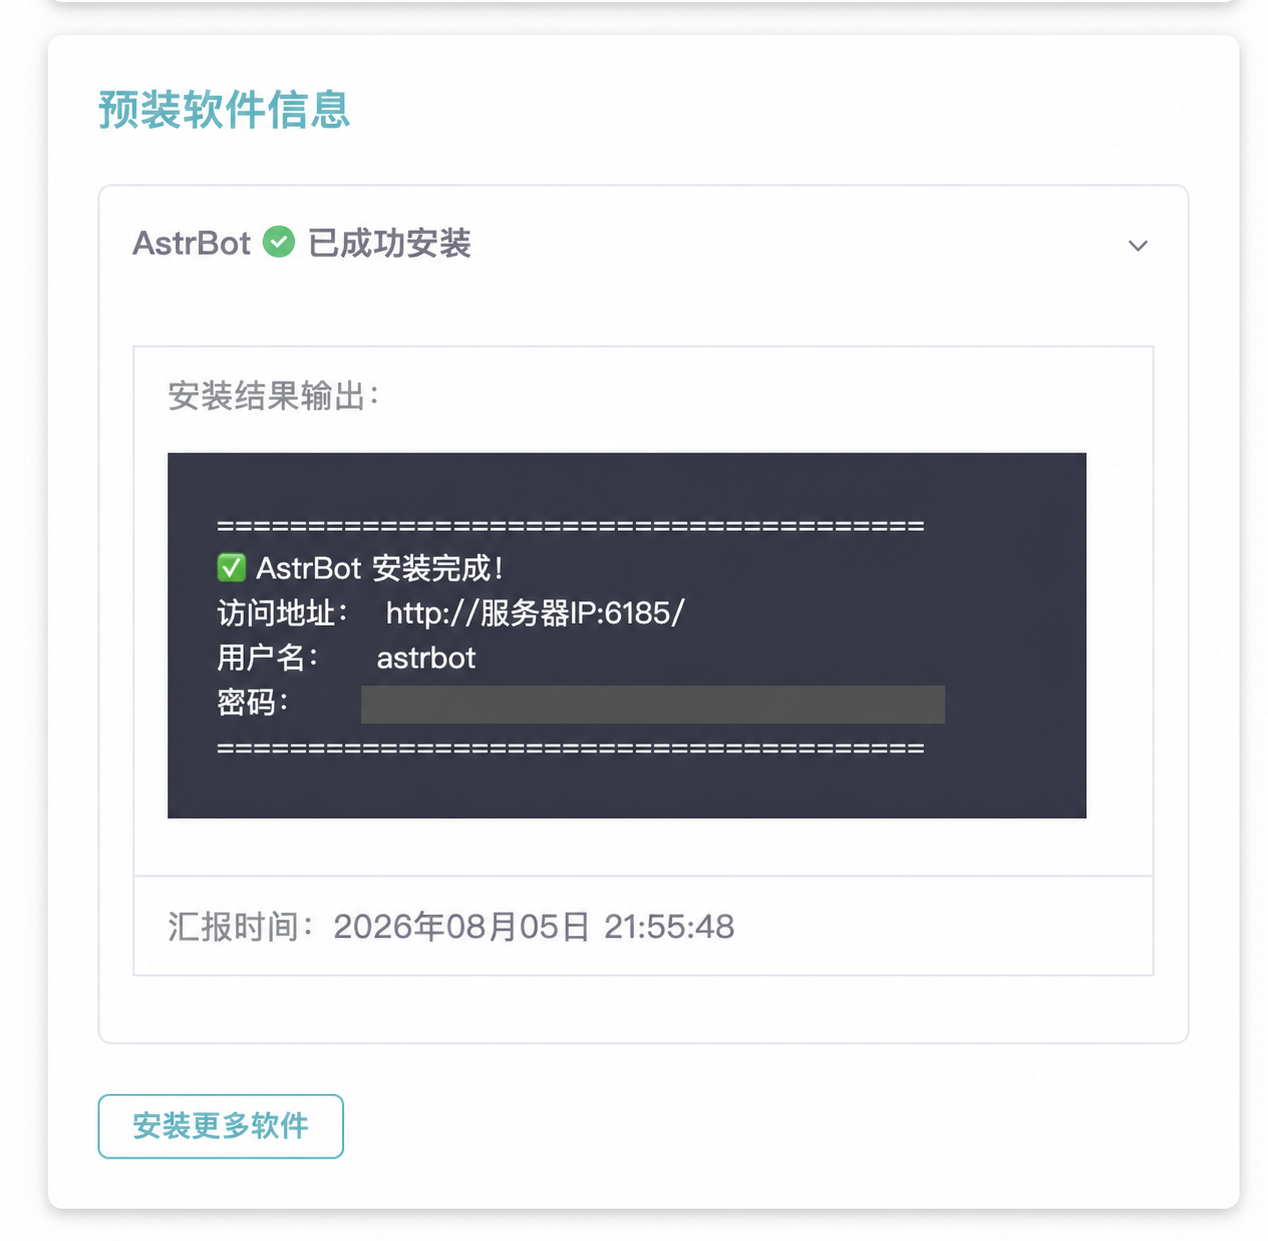Viewport: 1268px width, 1241px height.
Task: Click the 安装更多软件 button
Action: pos(221,1126)
